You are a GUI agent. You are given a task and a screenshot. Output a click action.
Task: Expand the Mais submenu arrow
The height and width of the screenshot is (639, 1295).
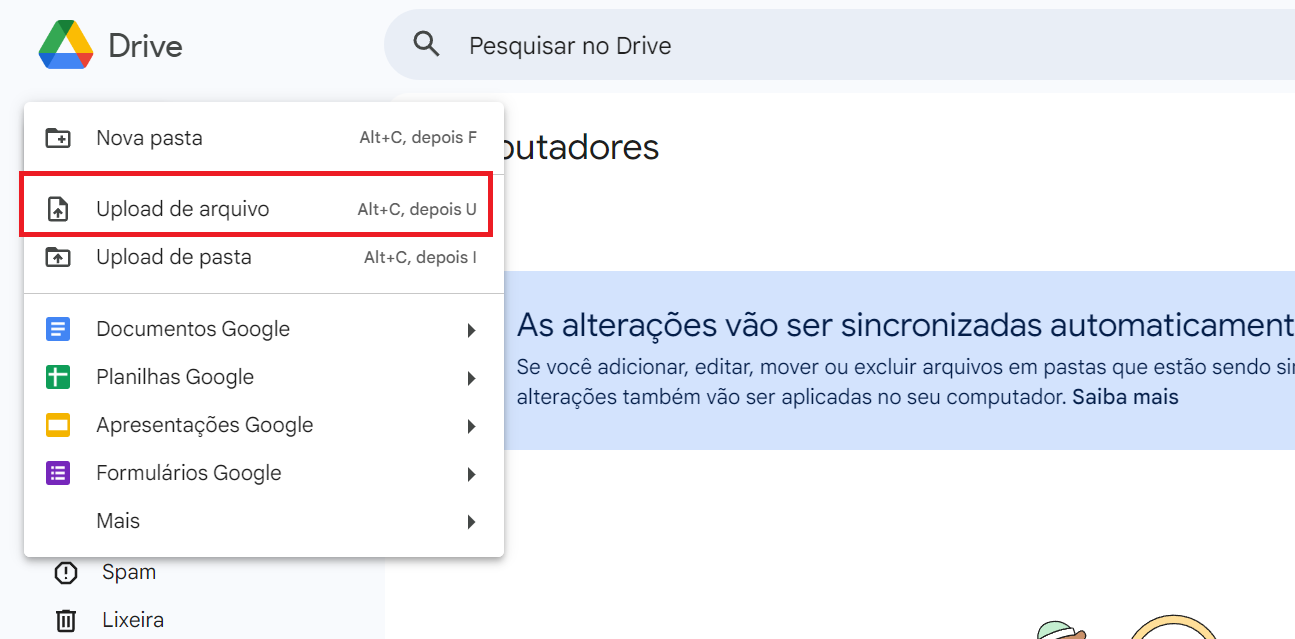pyautogui.click(x=471, y=521)
